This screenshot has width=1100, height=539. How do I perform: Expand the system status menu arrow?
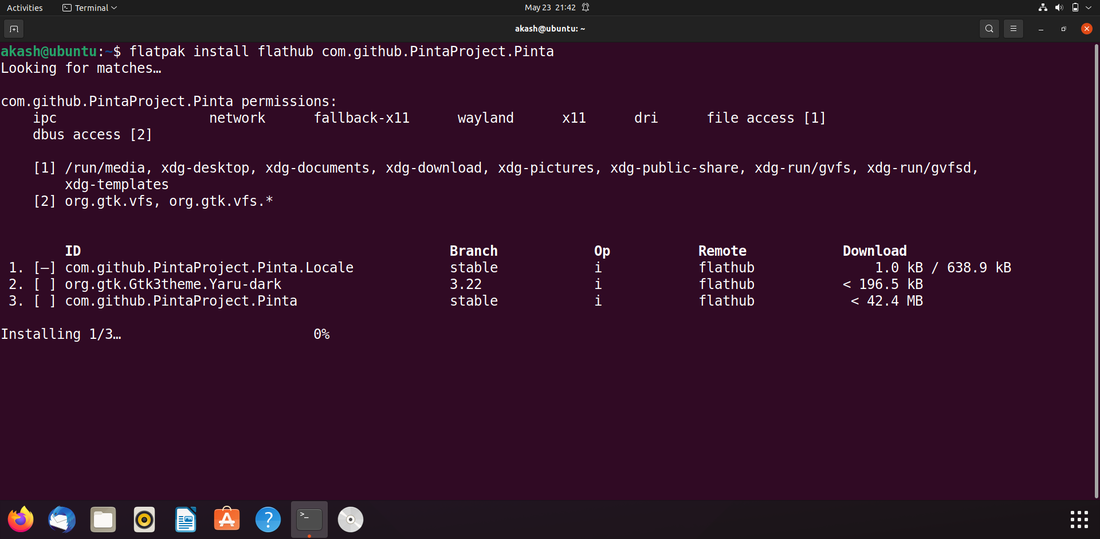[1087, 7]
